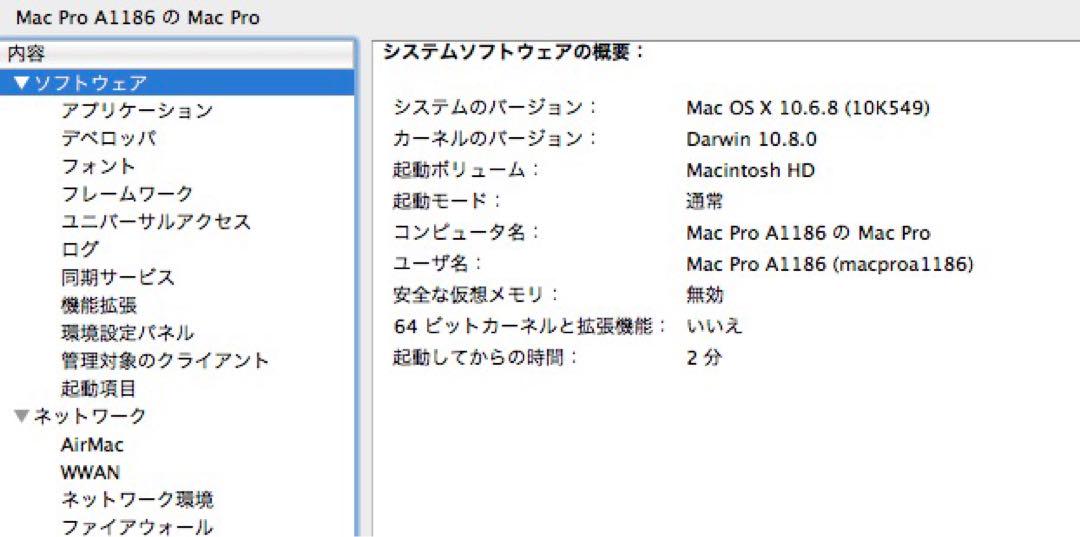Click the 内容 column header
1080x537 pixels.
178,55
